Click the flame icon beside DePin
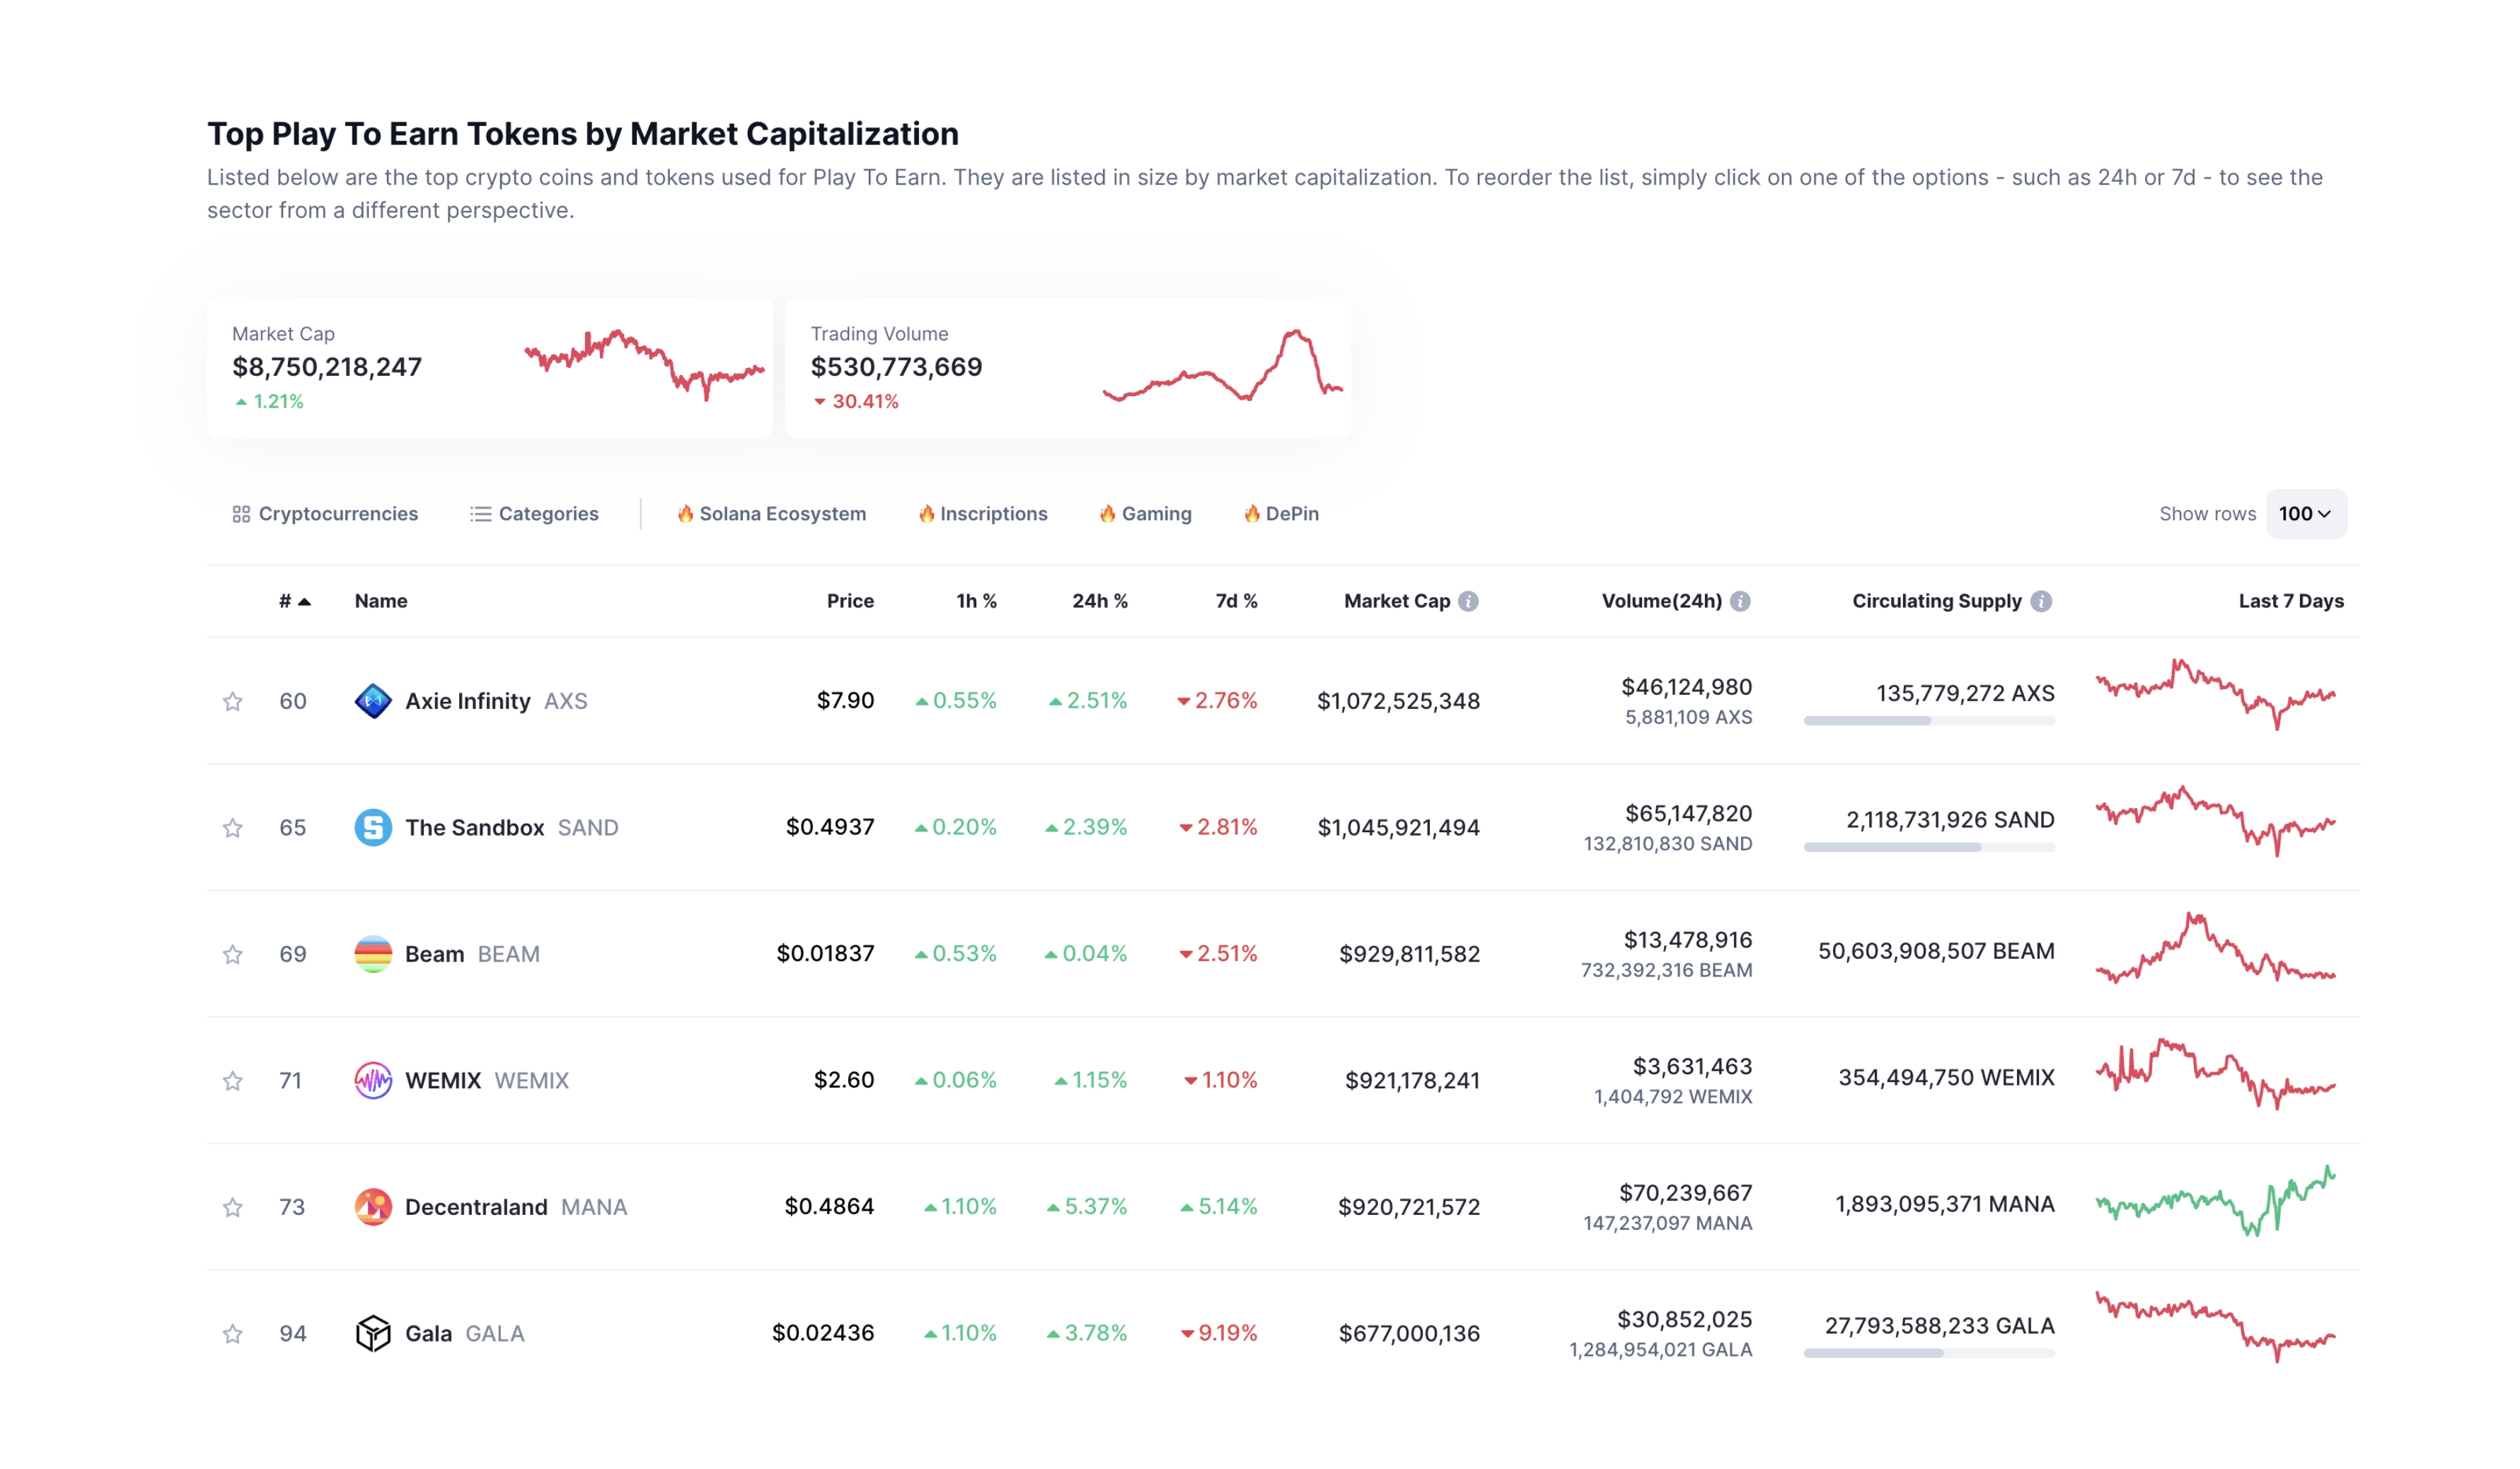This screenshot has width=2520, height=1469. (1251, 513)
